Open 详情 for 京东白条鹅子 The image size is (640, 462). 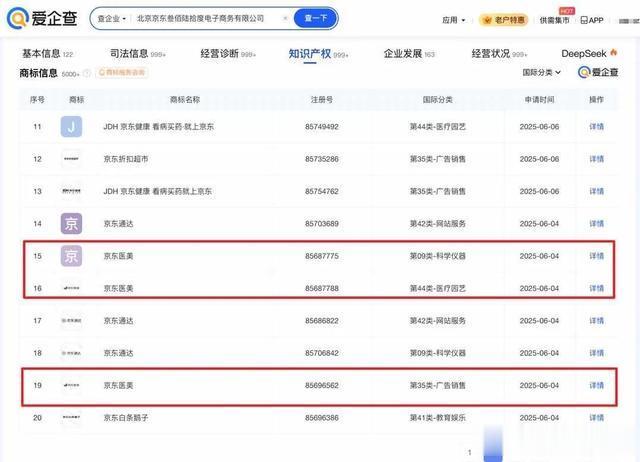[x=596, y=418]
